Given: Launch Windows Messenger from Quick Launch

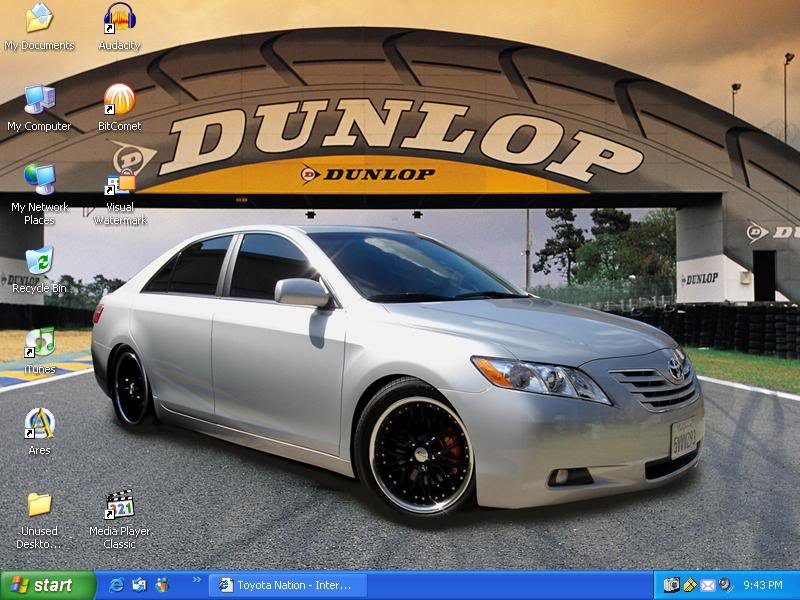Looking at the screenshot, I should 162,585.
